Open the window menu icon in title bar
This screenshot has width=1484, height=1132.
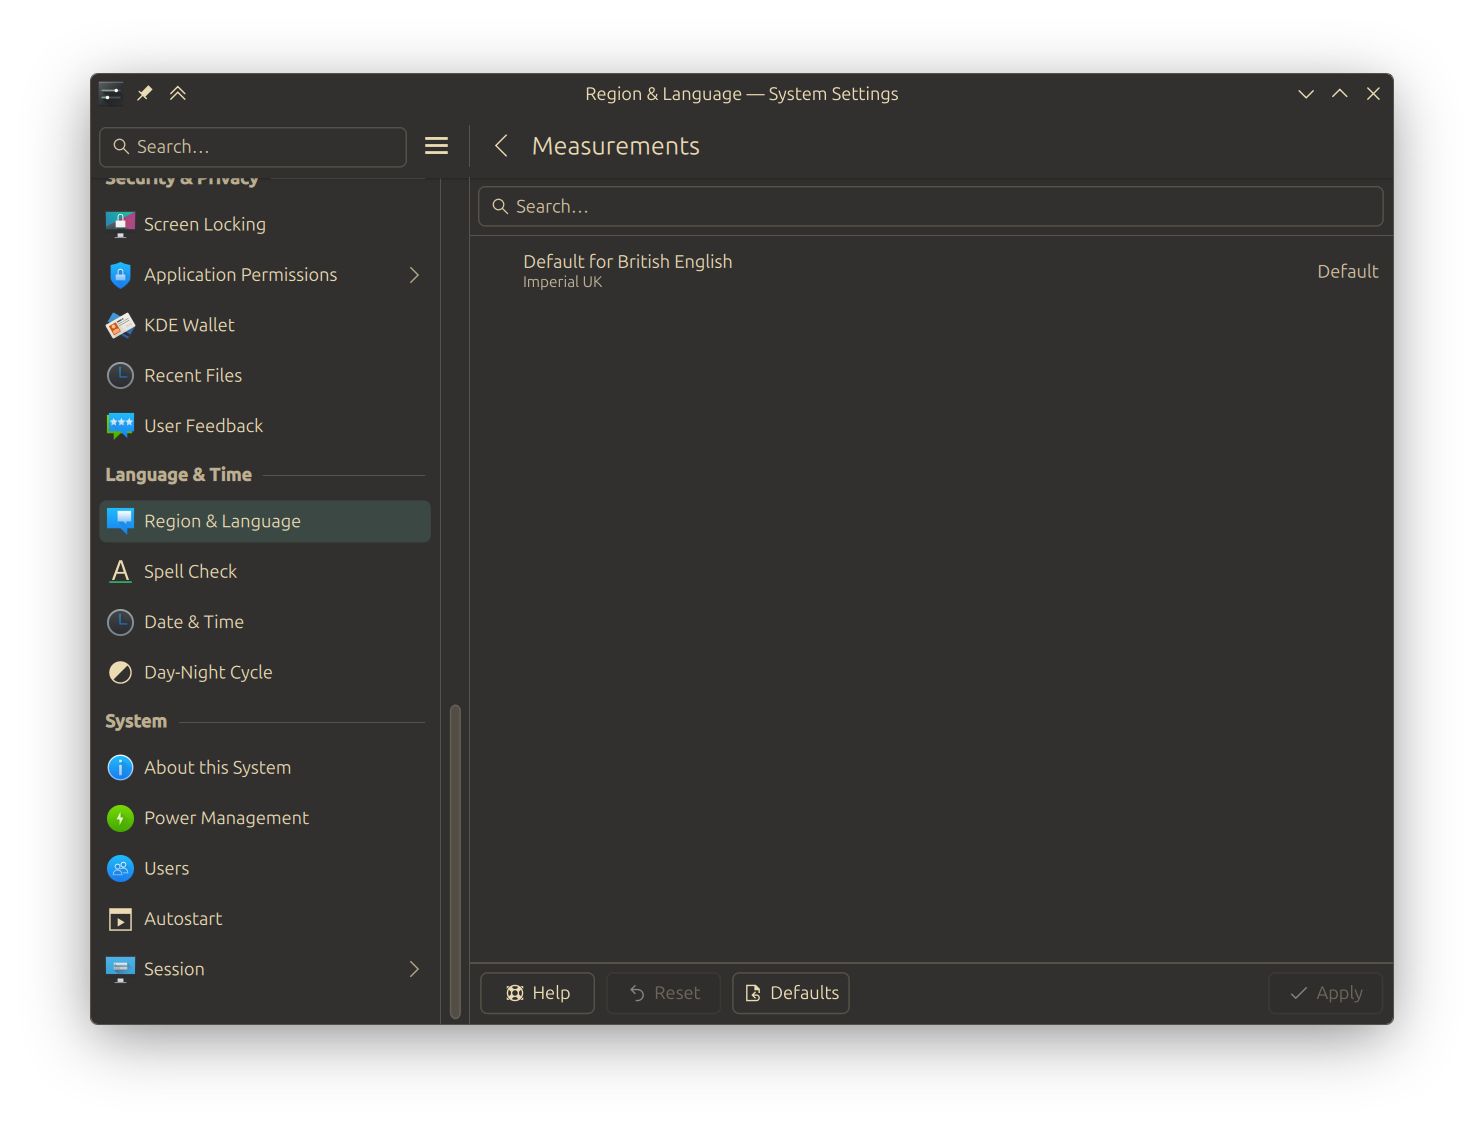[x=111, y=93]
